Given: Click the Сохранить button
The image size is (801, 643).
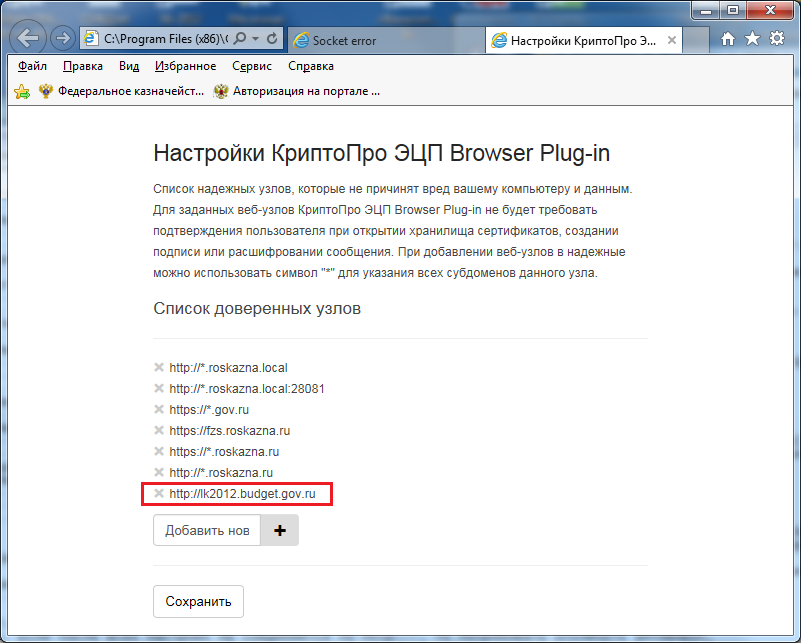Looking at the screenshot, I should pos(198,601).
